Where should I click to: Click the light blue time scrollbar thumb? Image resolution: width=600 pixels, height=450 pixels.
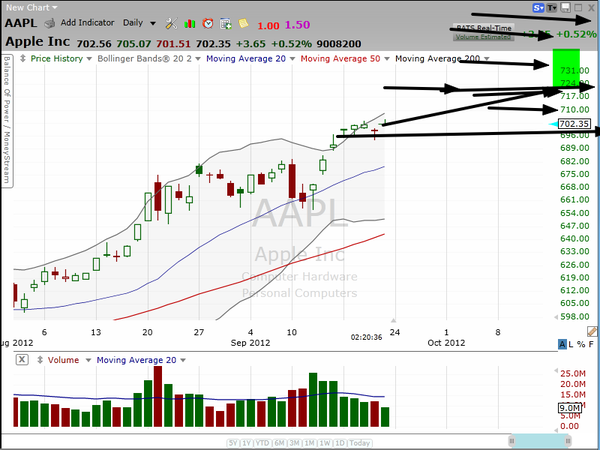pos(540,441)
